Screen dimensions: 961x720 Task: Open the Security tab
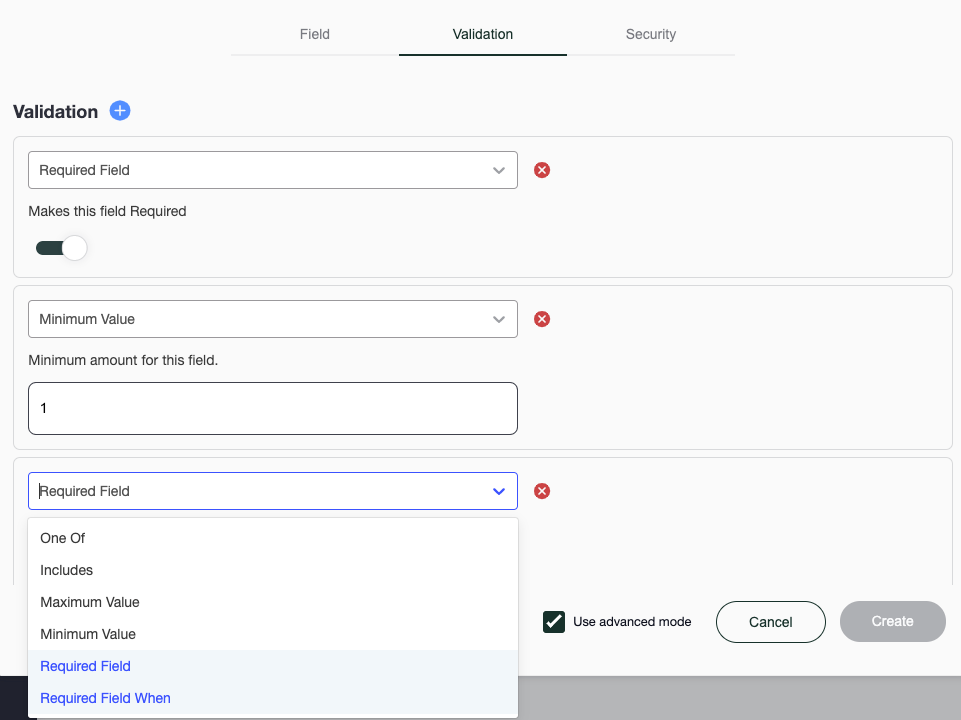(651, 34)
